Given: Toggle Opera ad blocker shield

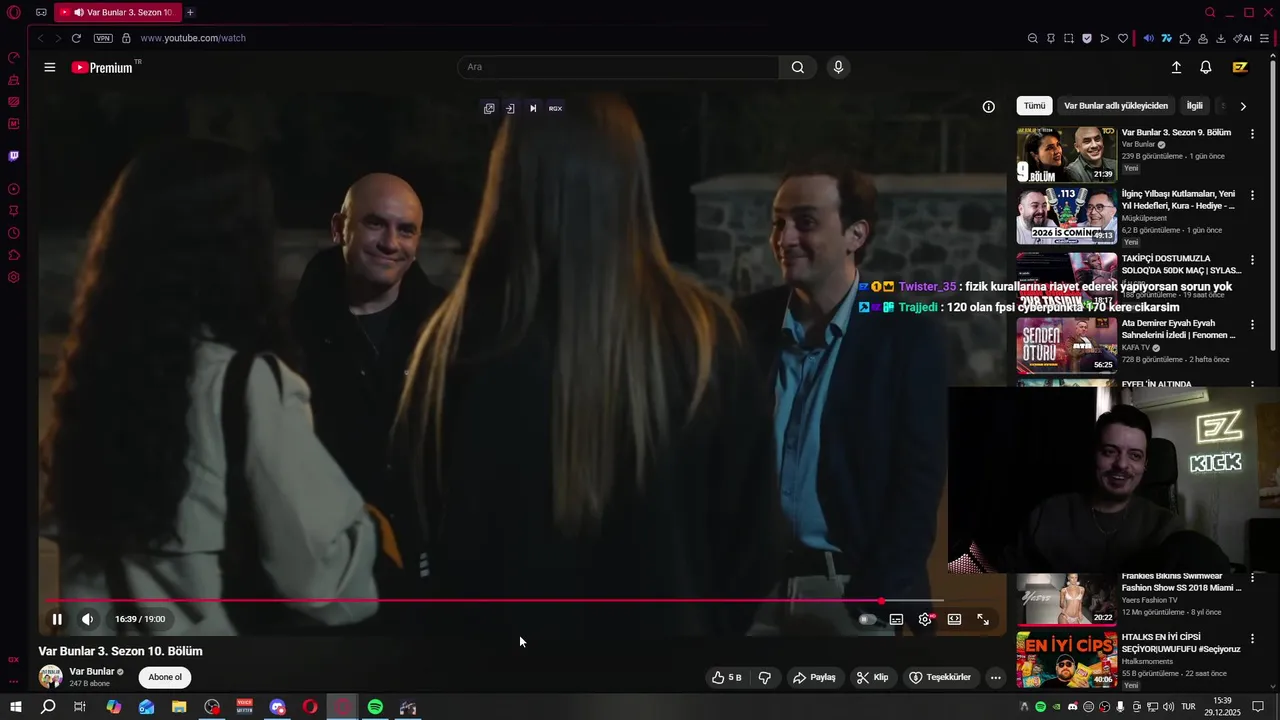Looking at the screenshot, I should click(1086, 38).
